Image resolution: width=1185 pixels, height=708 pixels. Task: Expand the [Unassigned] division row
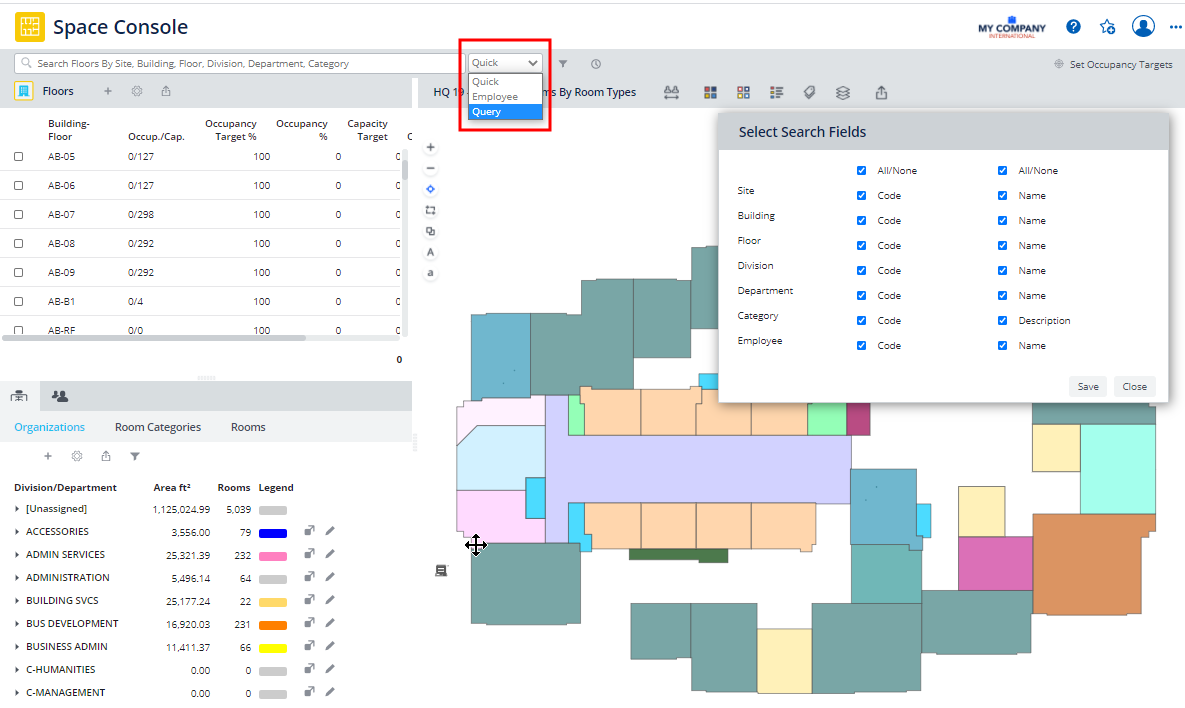click(17, 509)
